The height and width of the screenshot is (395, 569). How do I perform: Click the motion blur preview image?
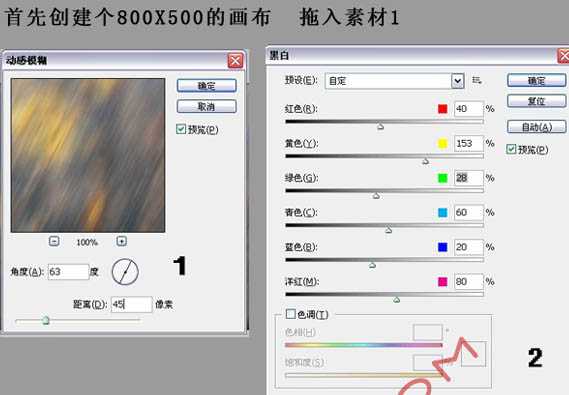pos(88,155)
